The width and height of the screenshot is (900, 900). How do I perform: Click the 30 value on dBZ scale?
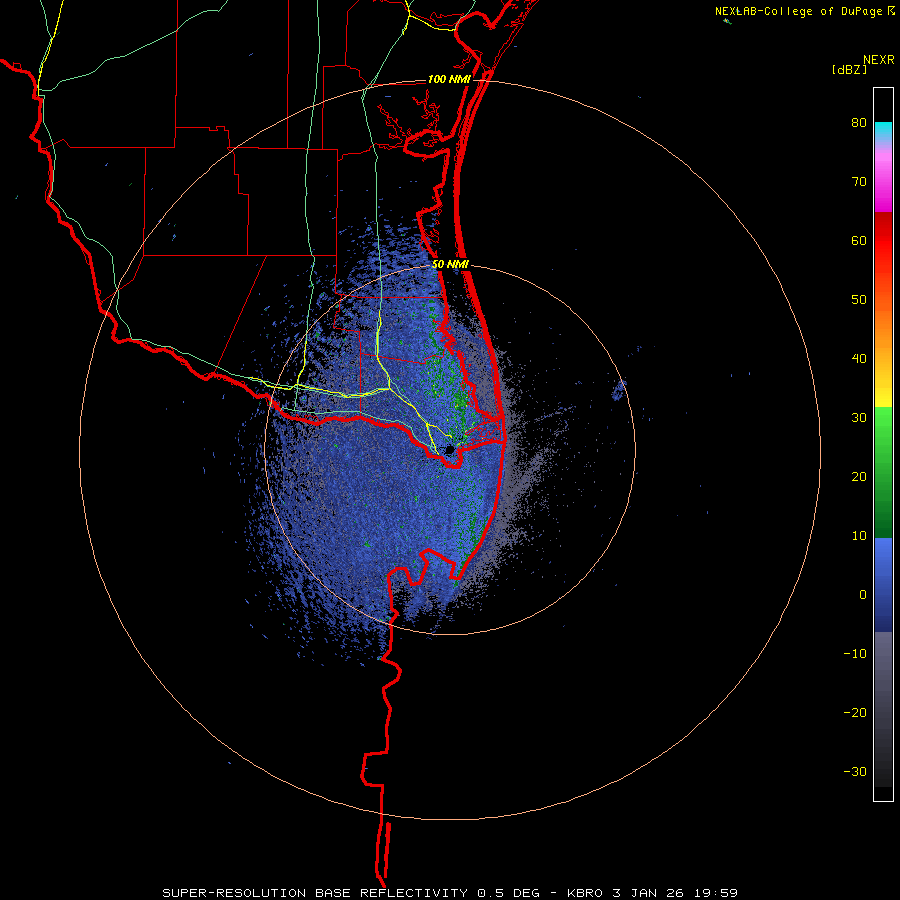pos(859,418)
